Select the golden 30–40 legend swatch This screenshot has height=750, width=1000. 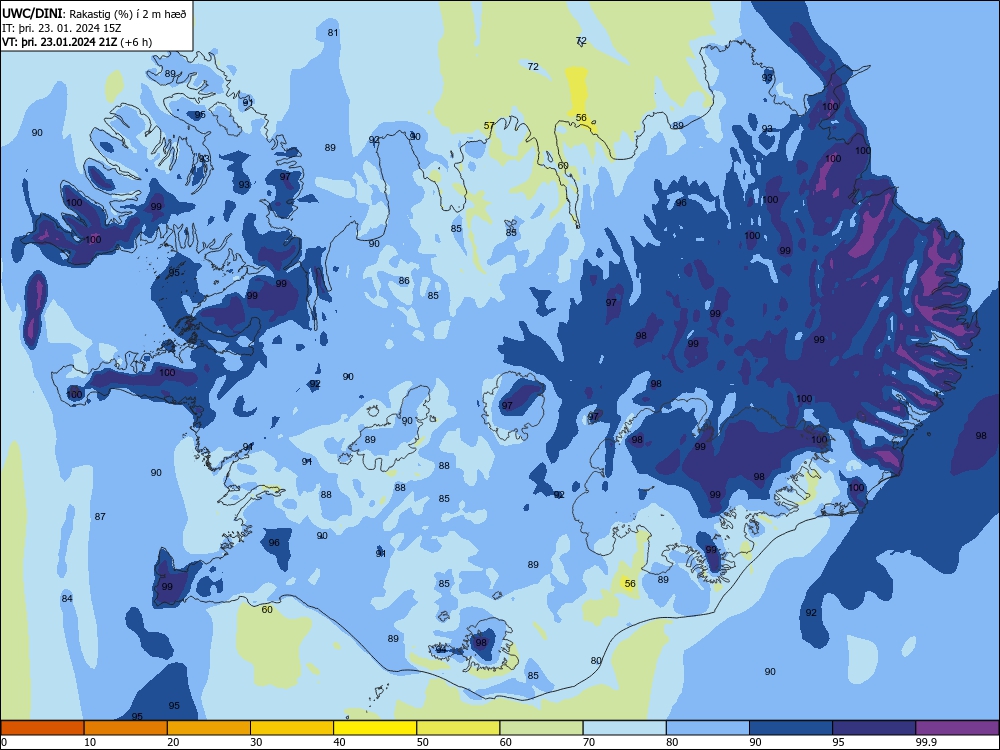[292, 728]
